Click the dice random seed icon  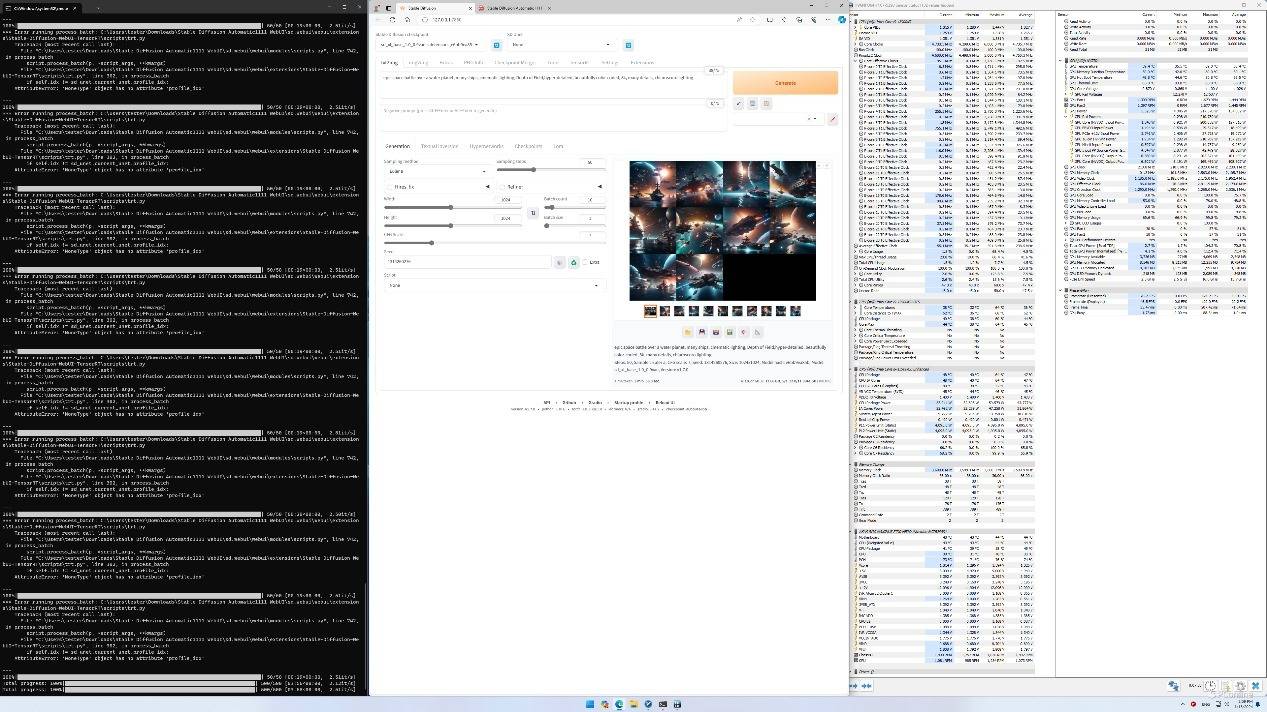(560, 262)
